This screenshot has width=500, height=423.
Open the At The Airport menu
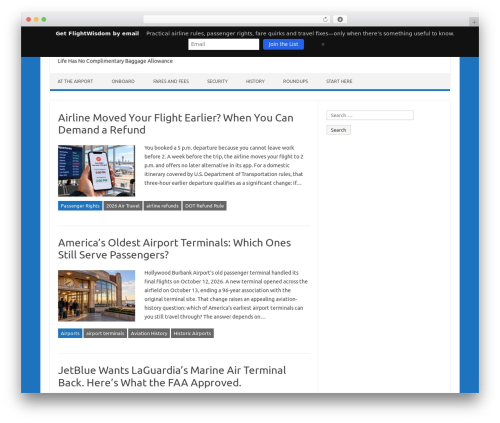(x=75, y=81)
